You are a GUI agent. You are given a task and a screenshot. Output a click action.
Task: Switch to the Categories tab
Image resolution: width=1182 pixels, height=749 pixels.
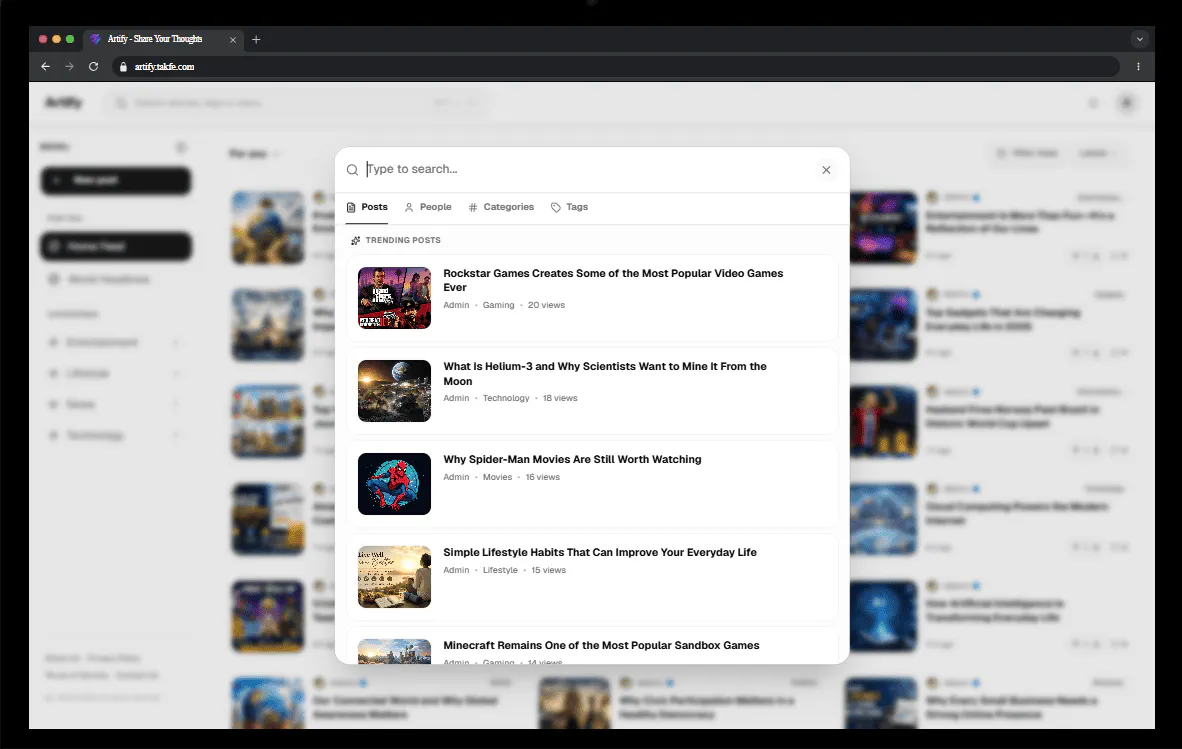pos(501,207)
